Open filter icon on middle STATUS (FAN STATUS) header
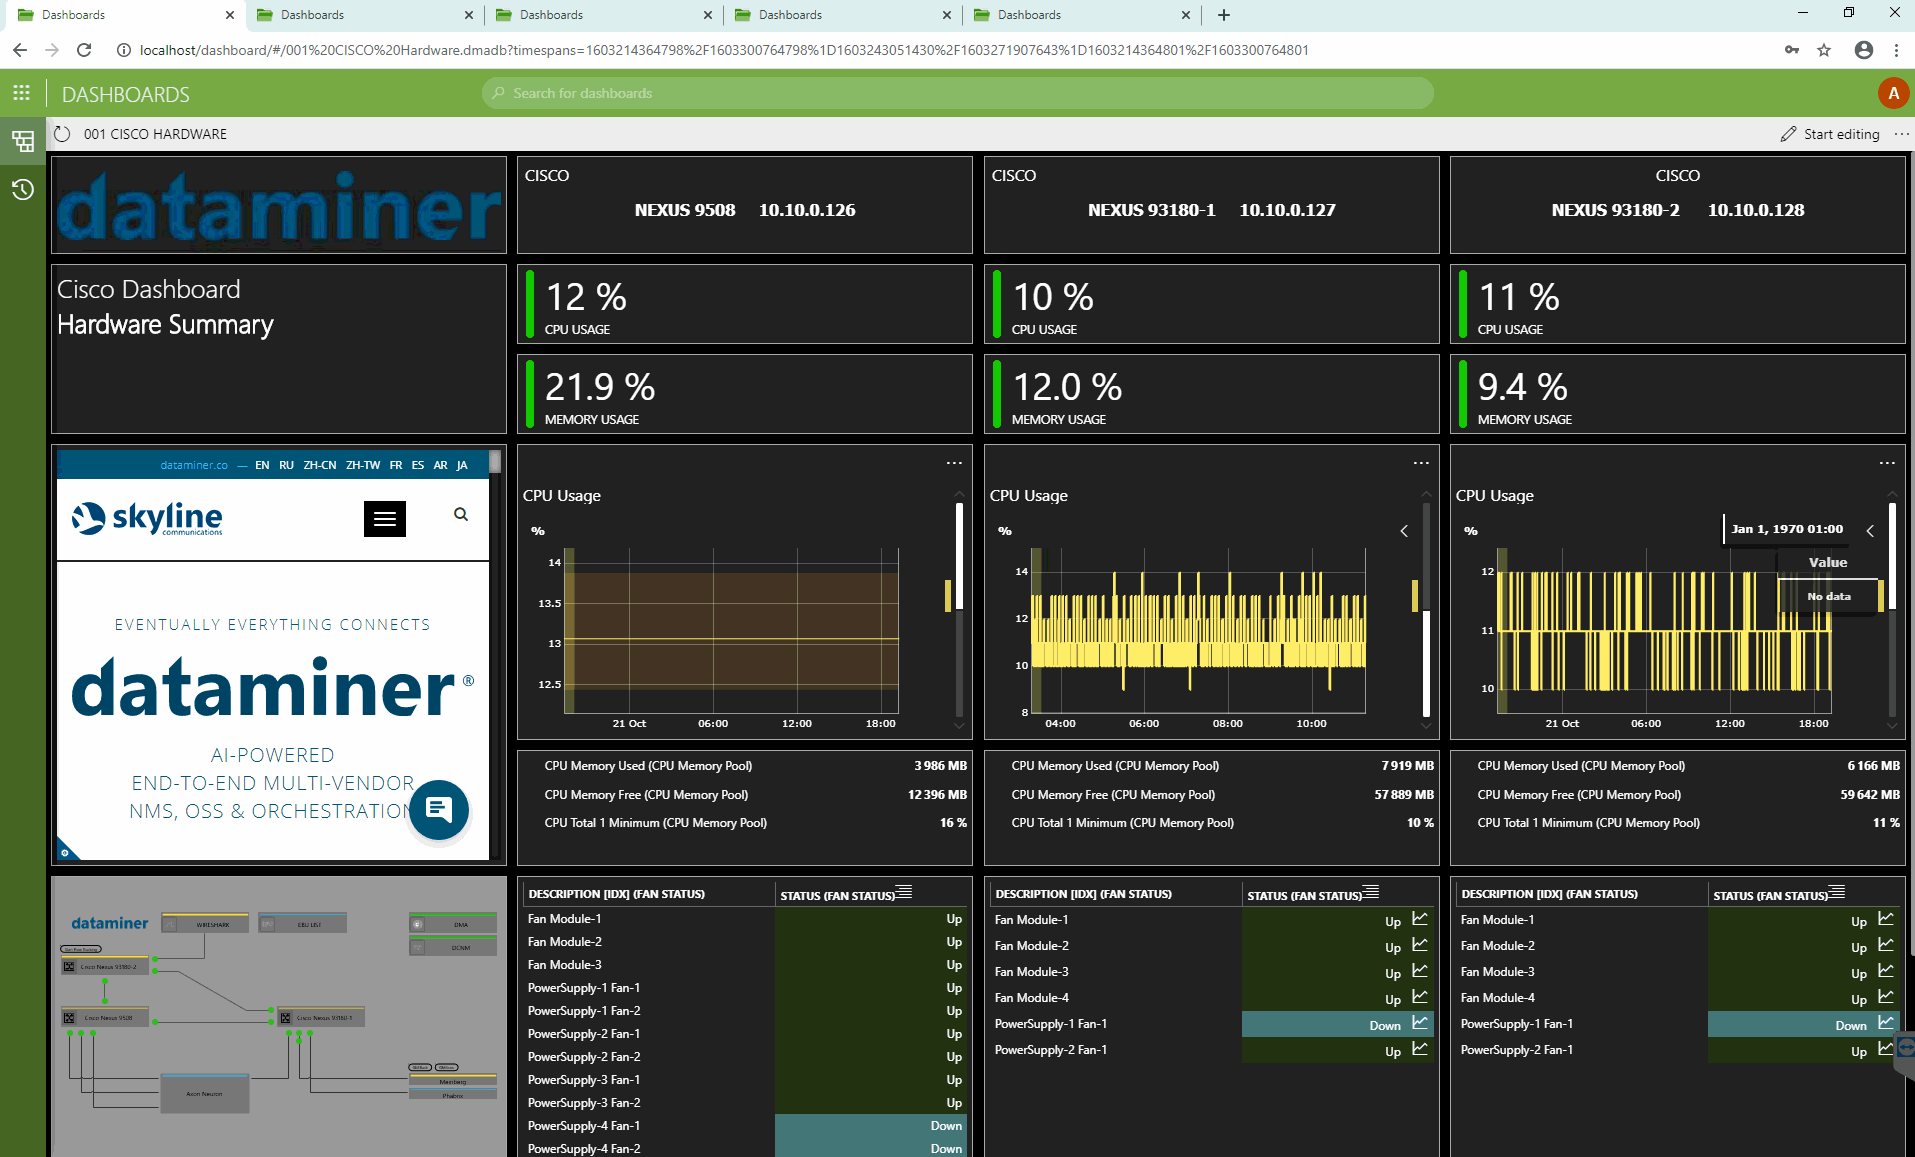The height and width of the screenshot is (1157, 1915). (x=1371, y=891)
